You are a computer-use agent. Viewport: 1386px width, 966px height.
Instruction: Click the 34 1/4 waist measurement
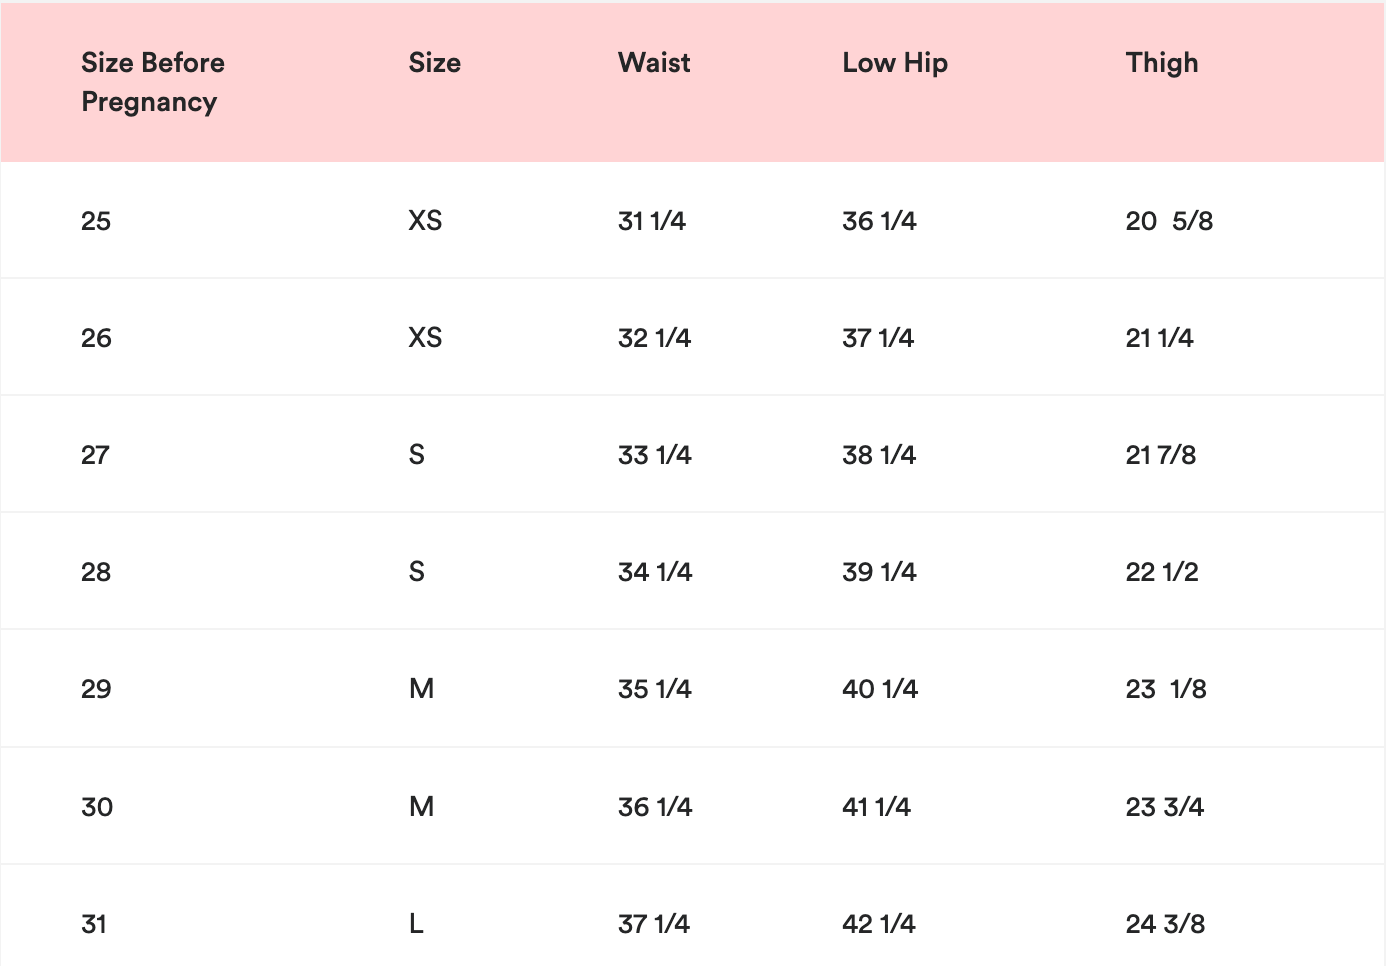tap(655, 572)
